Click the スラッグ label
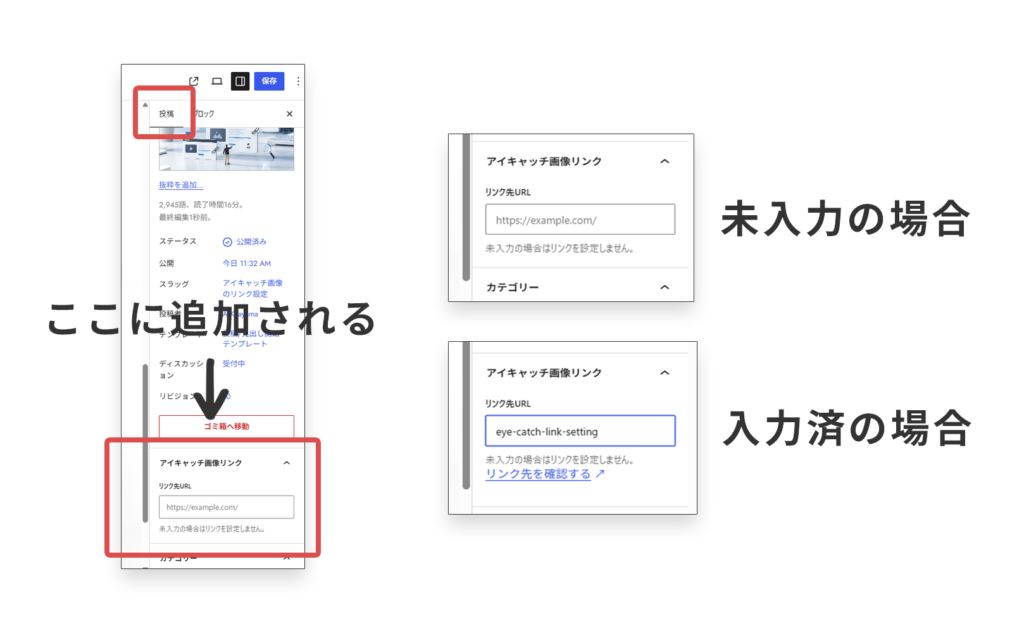The width and height of the screenshot is (1024, 633). (174, 284)
